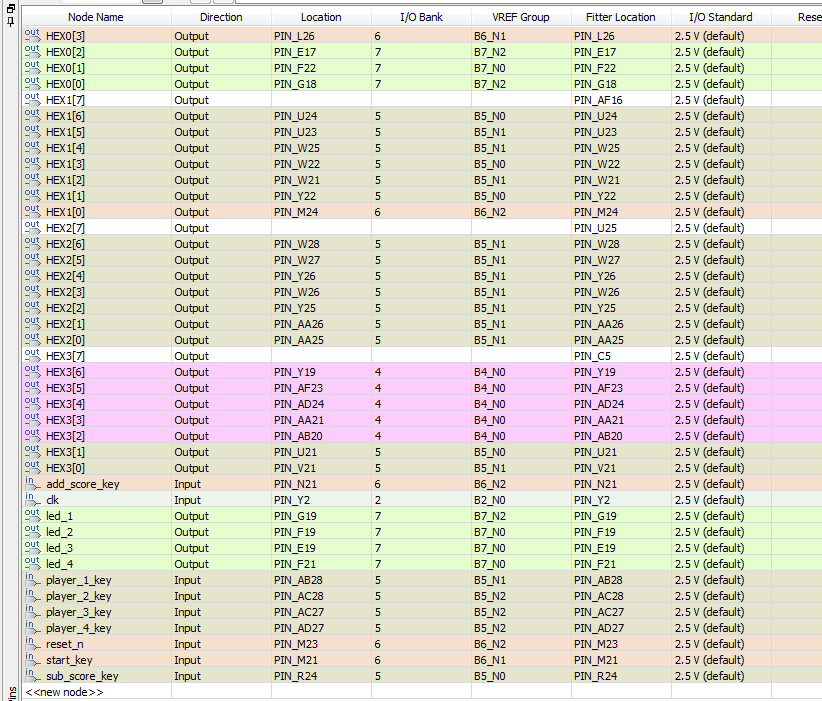Select player_3_key node name
Screen dimensions: 822x701
coord(78,612)
